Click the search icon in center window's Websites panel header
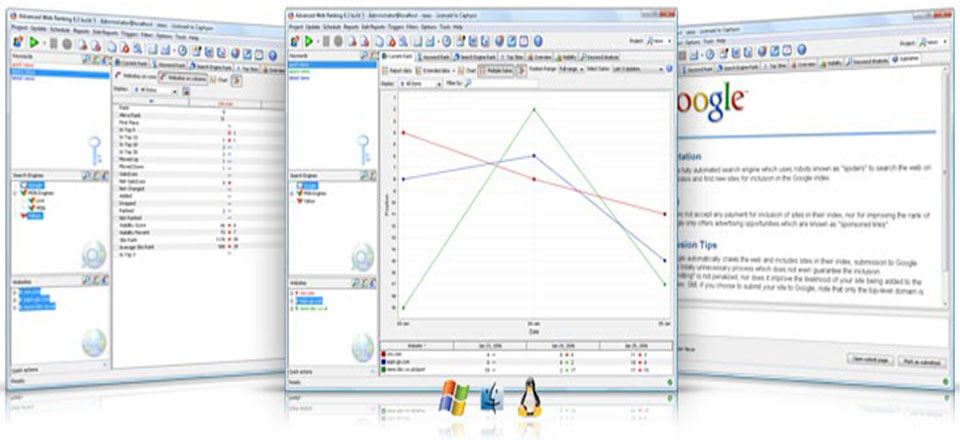 point(354,284)
